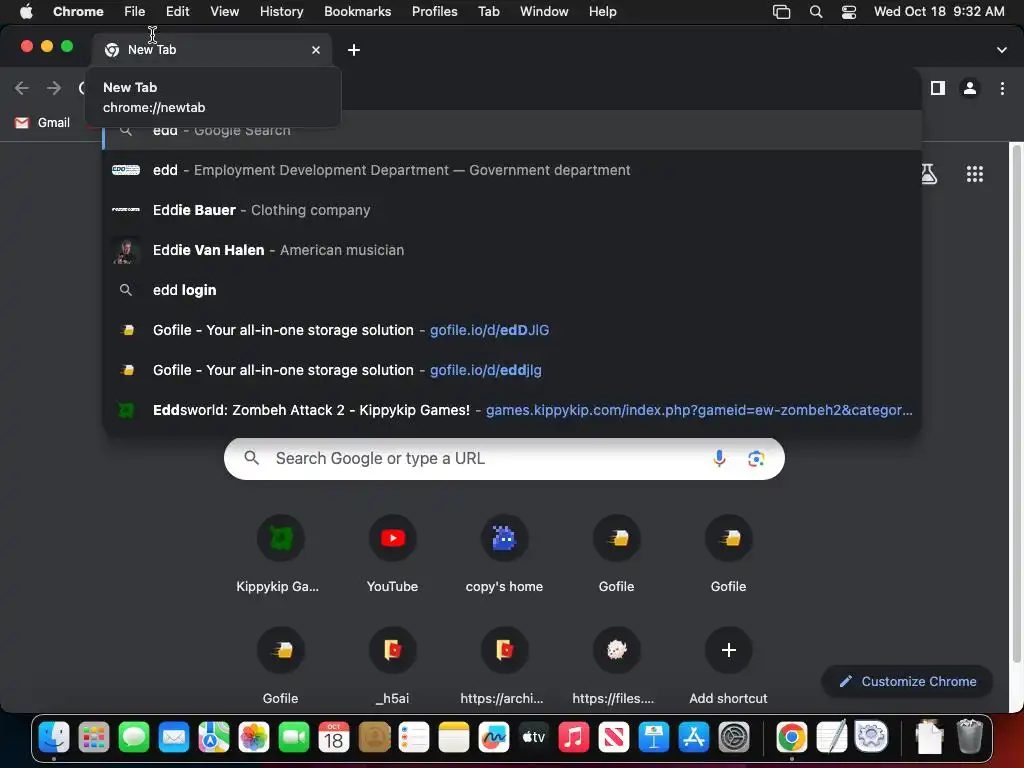Open Trash from the Dock
1024x768 pixels.
pyautogui.click(x=970, y=737)
